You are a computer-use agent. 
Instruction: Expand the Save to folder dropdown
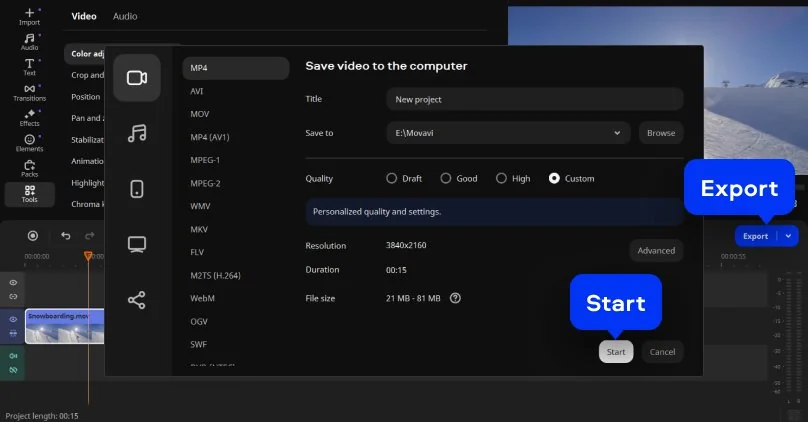pos(617,133)
